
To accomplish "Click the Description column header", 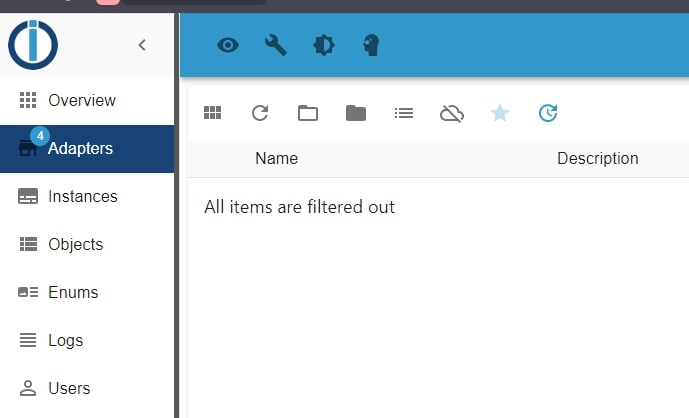I will [598, 158].
